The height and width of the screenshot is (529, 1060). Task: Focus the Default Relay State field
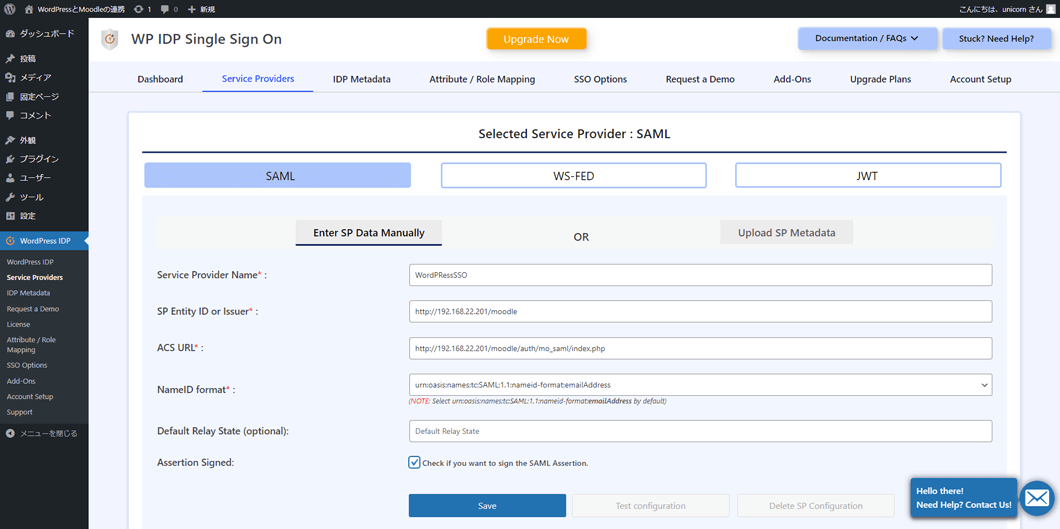(x=700, y=431)
